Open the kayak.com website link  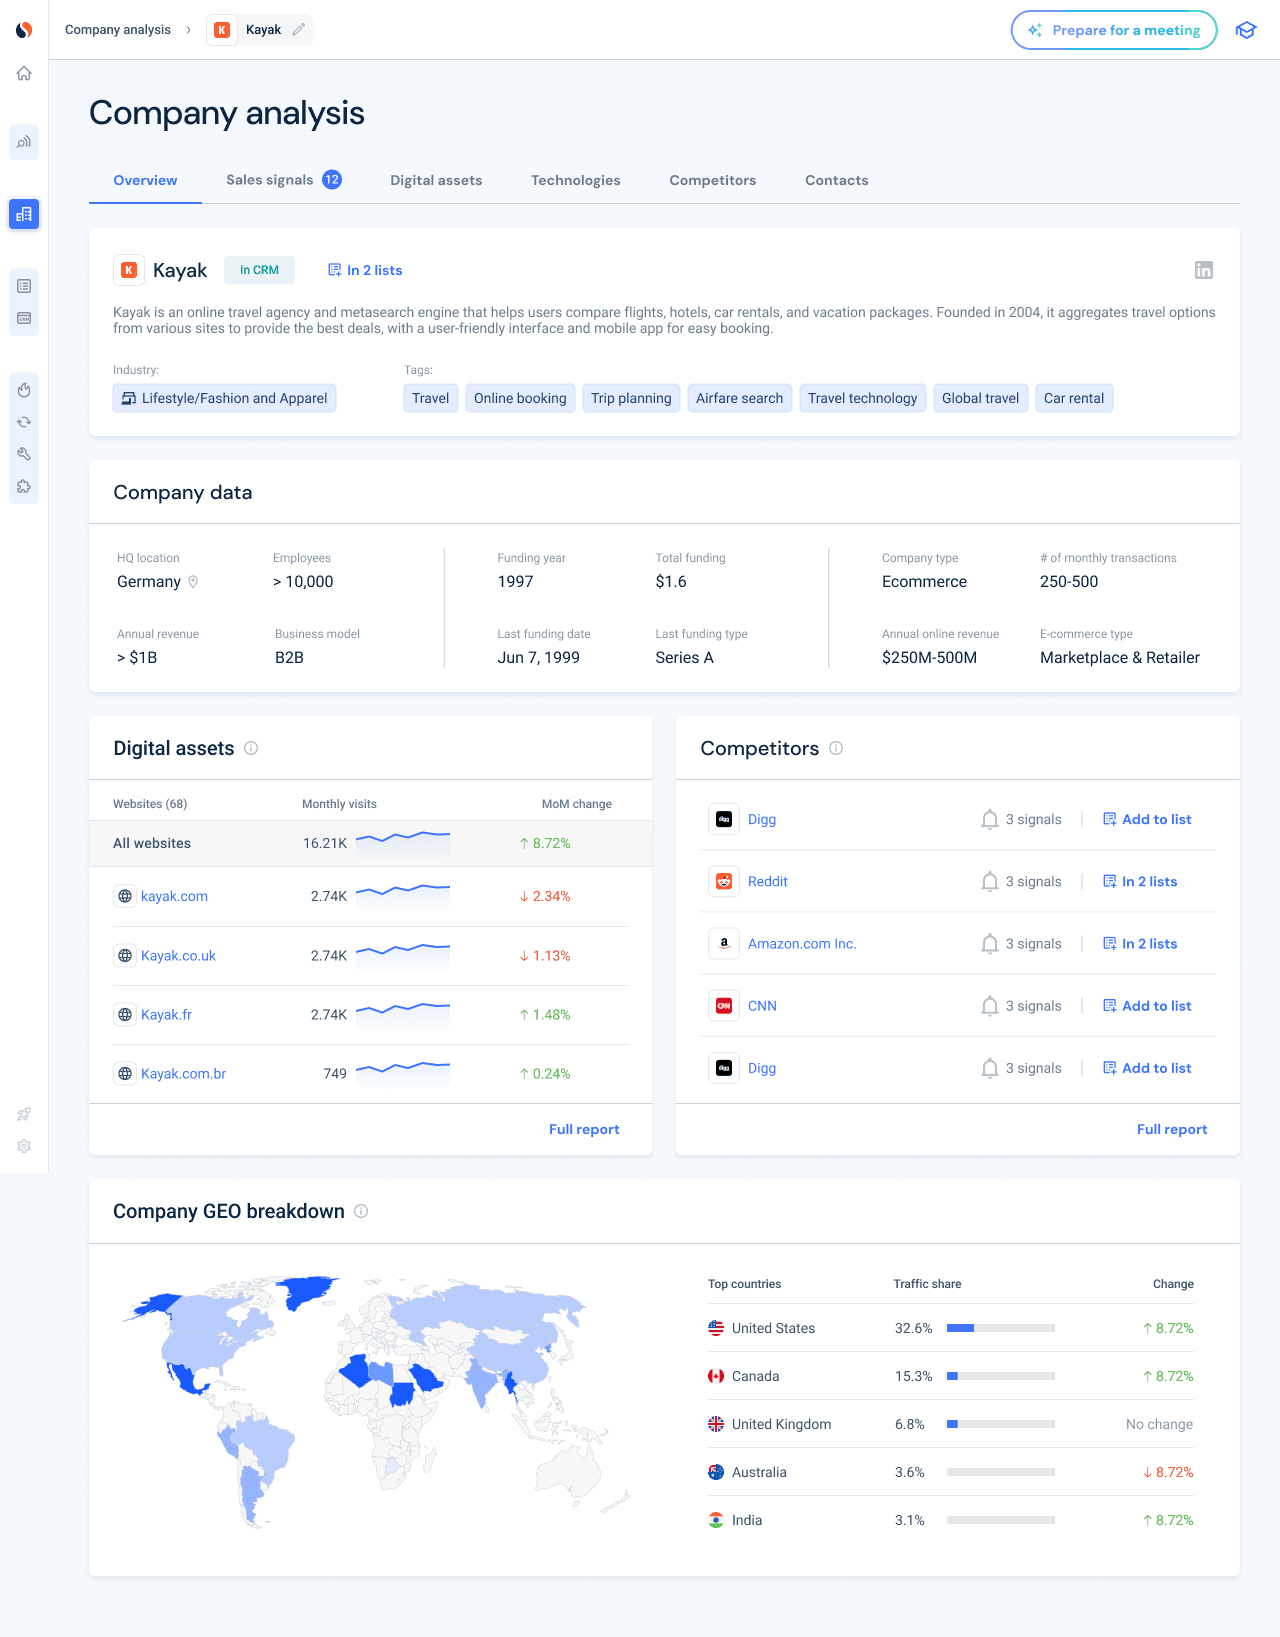pos(174,896)
